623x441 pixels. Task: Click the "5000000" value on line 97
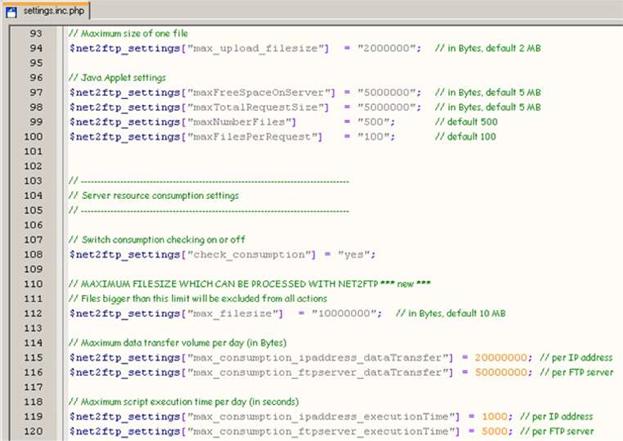pyautogui.click(x=389, y=93)
